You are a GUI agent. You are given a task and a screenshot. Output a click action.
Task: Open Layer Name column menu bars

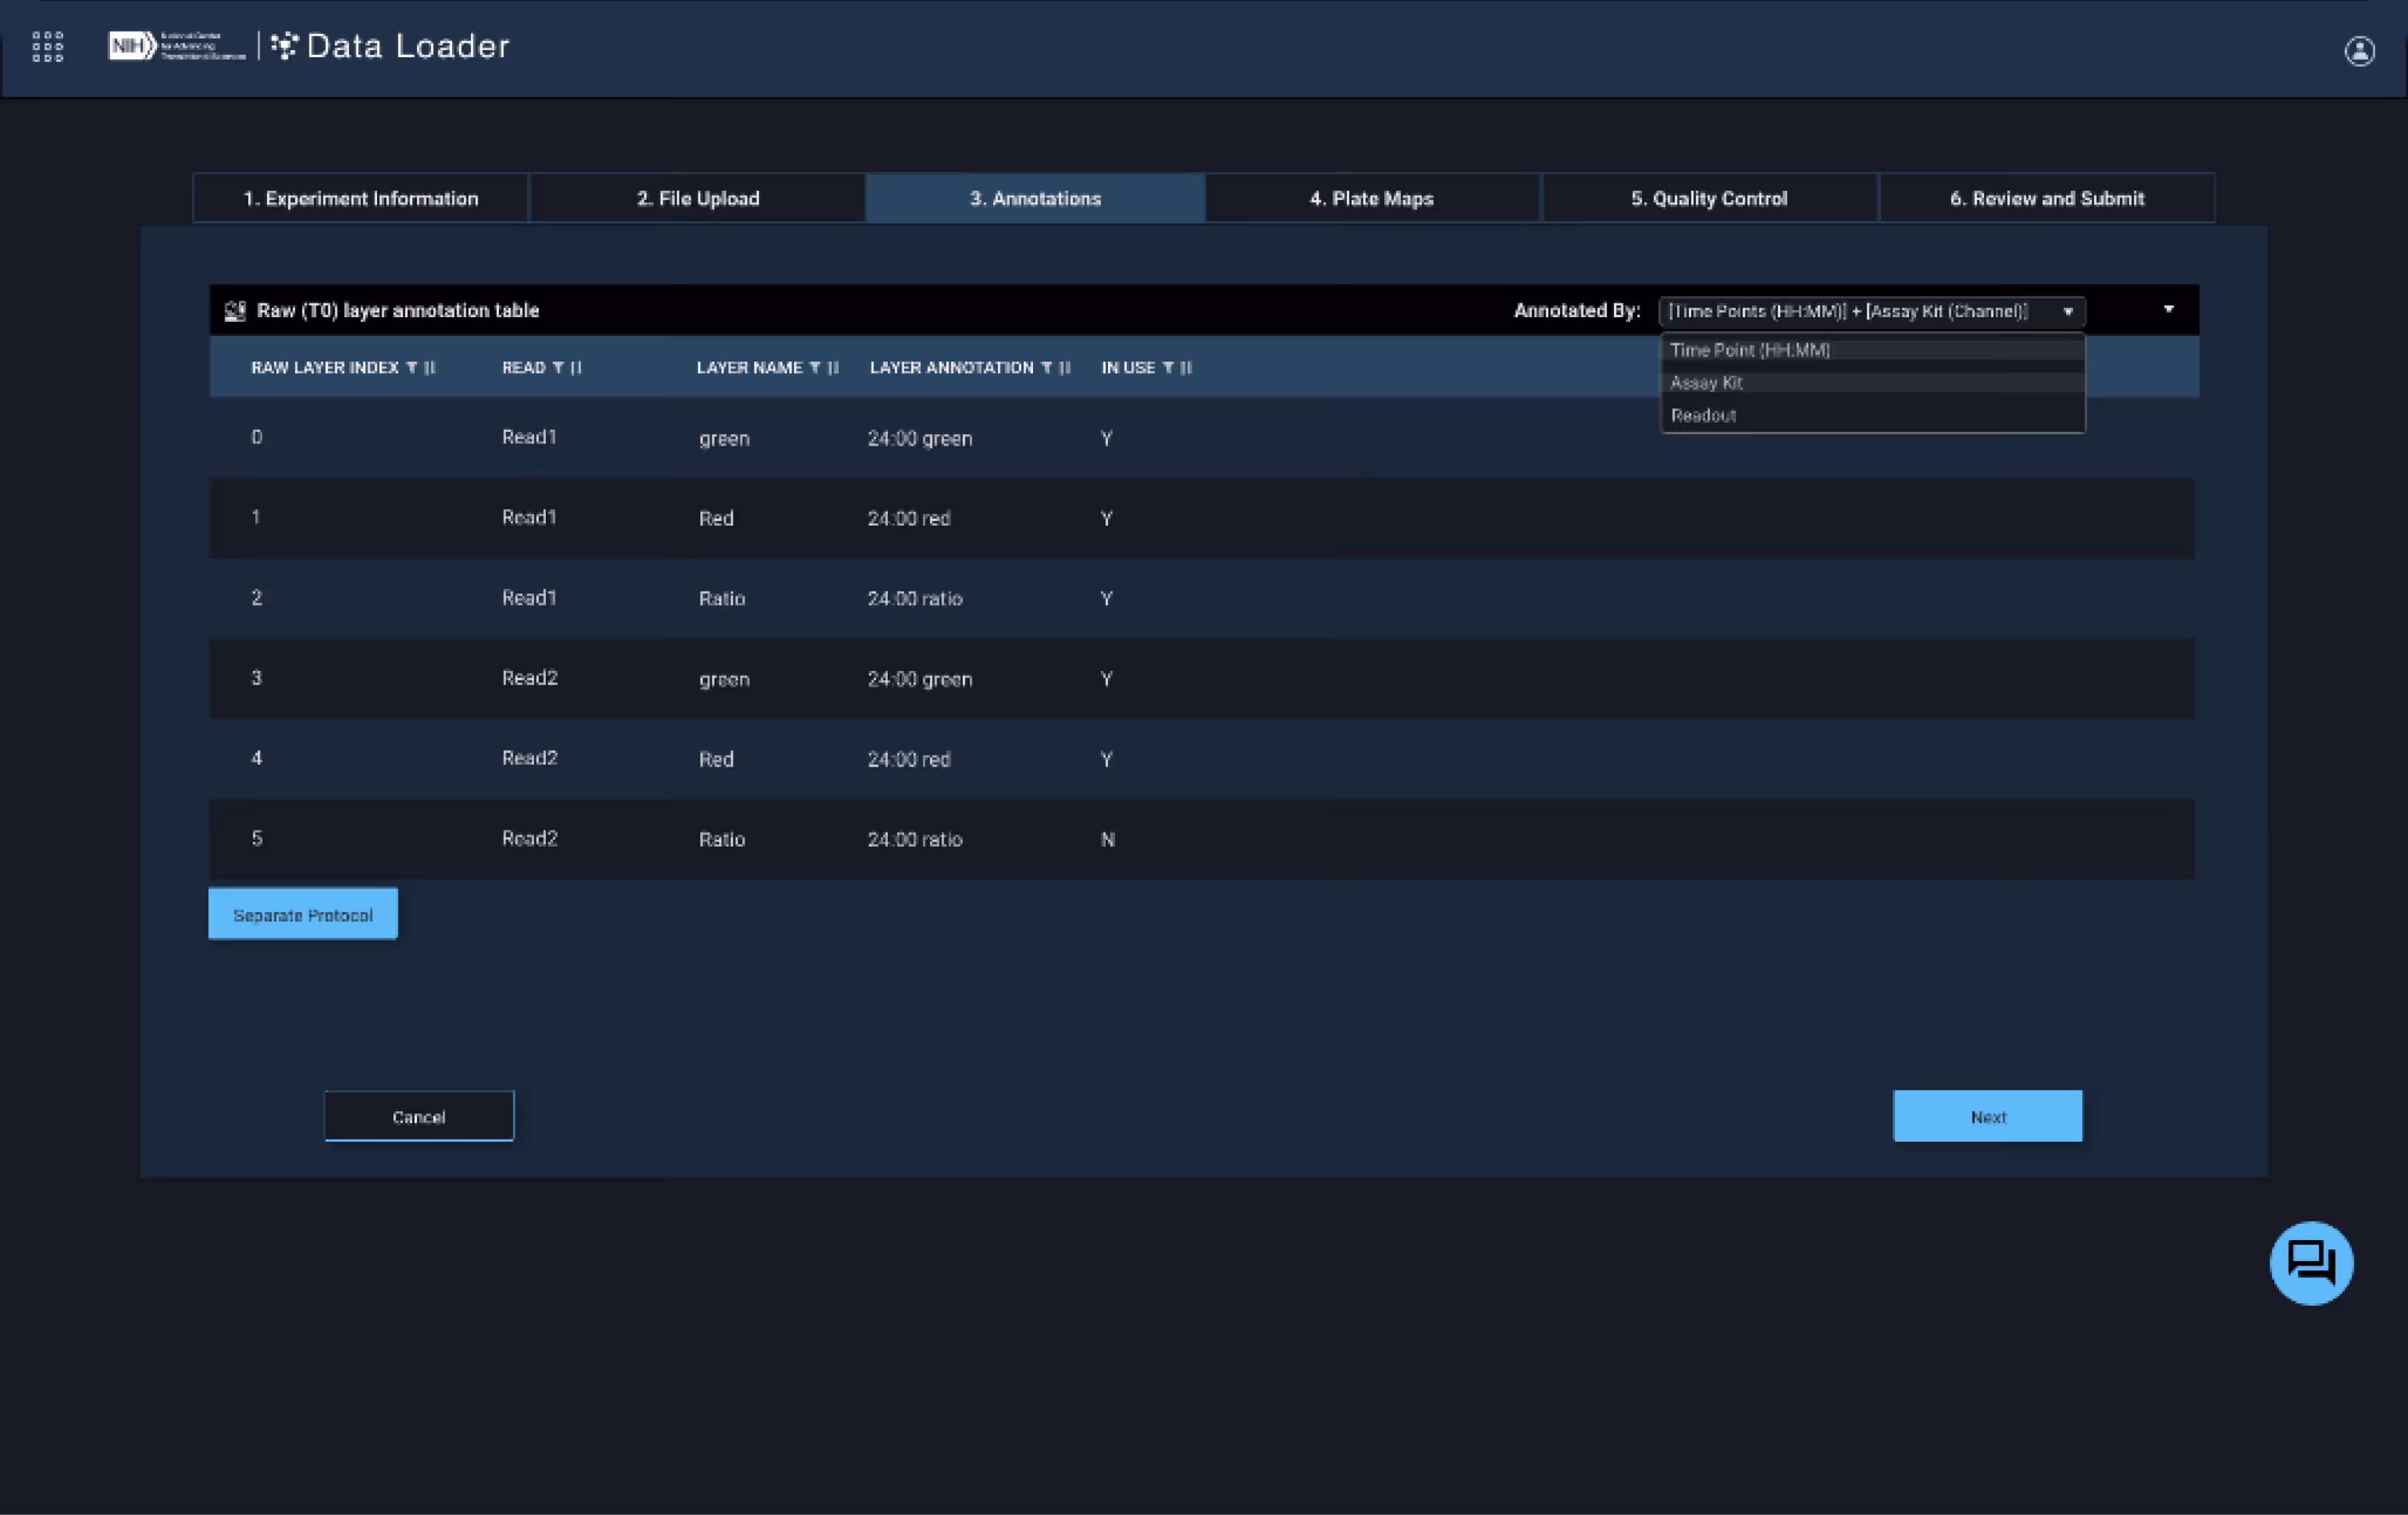click(x=833, y=368)
